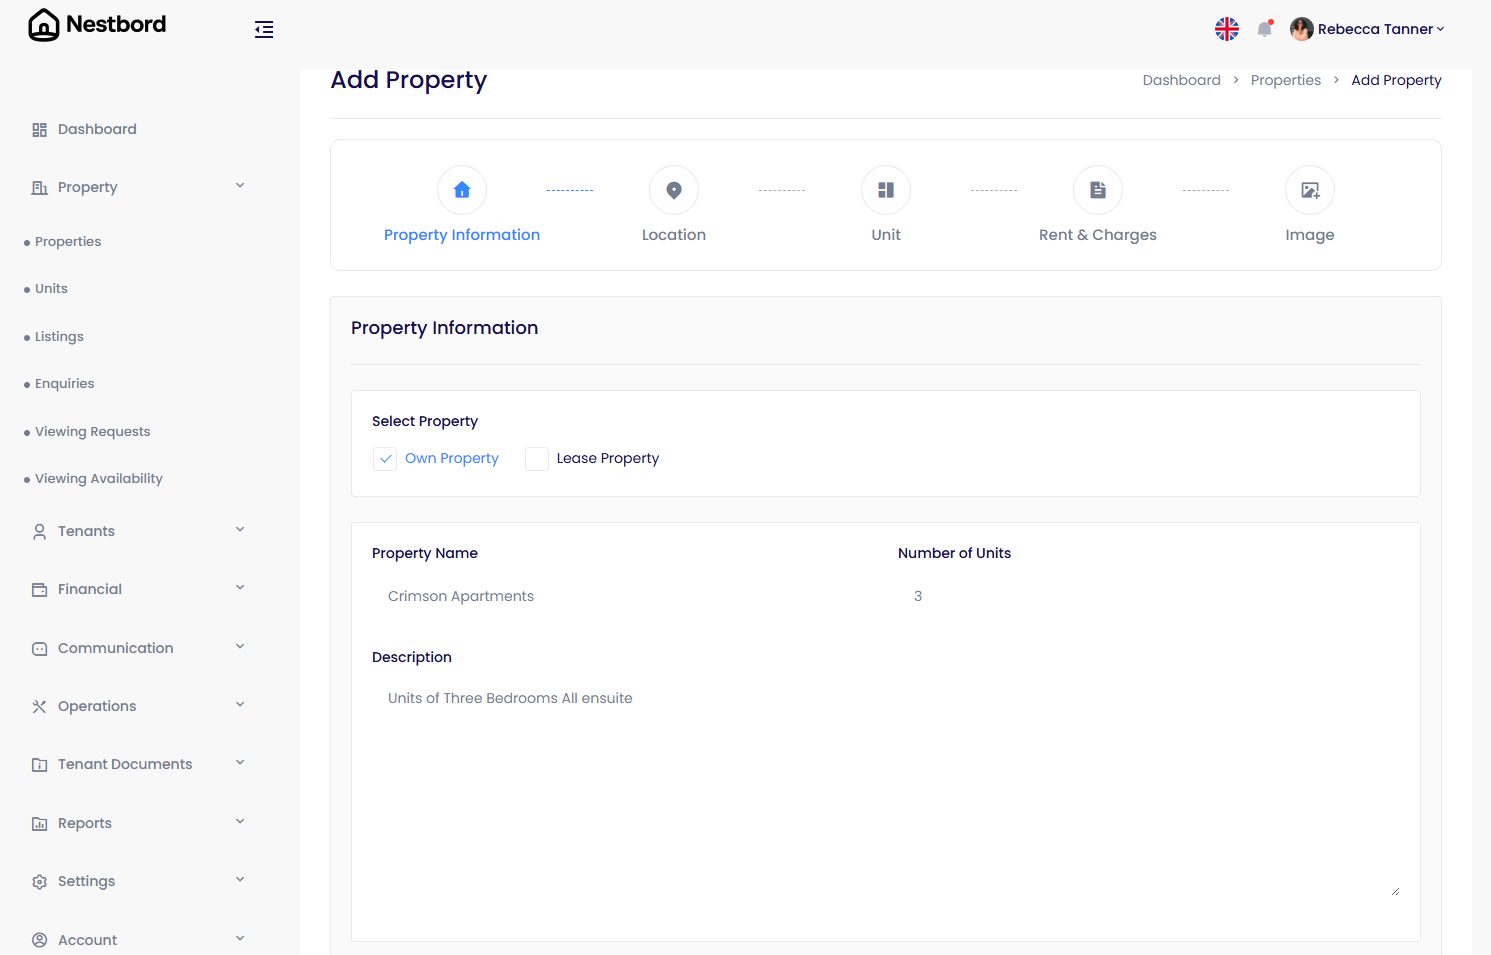Click the Dashboard breadcrumb link
1491x955 pixels.
click(1181, 79)
